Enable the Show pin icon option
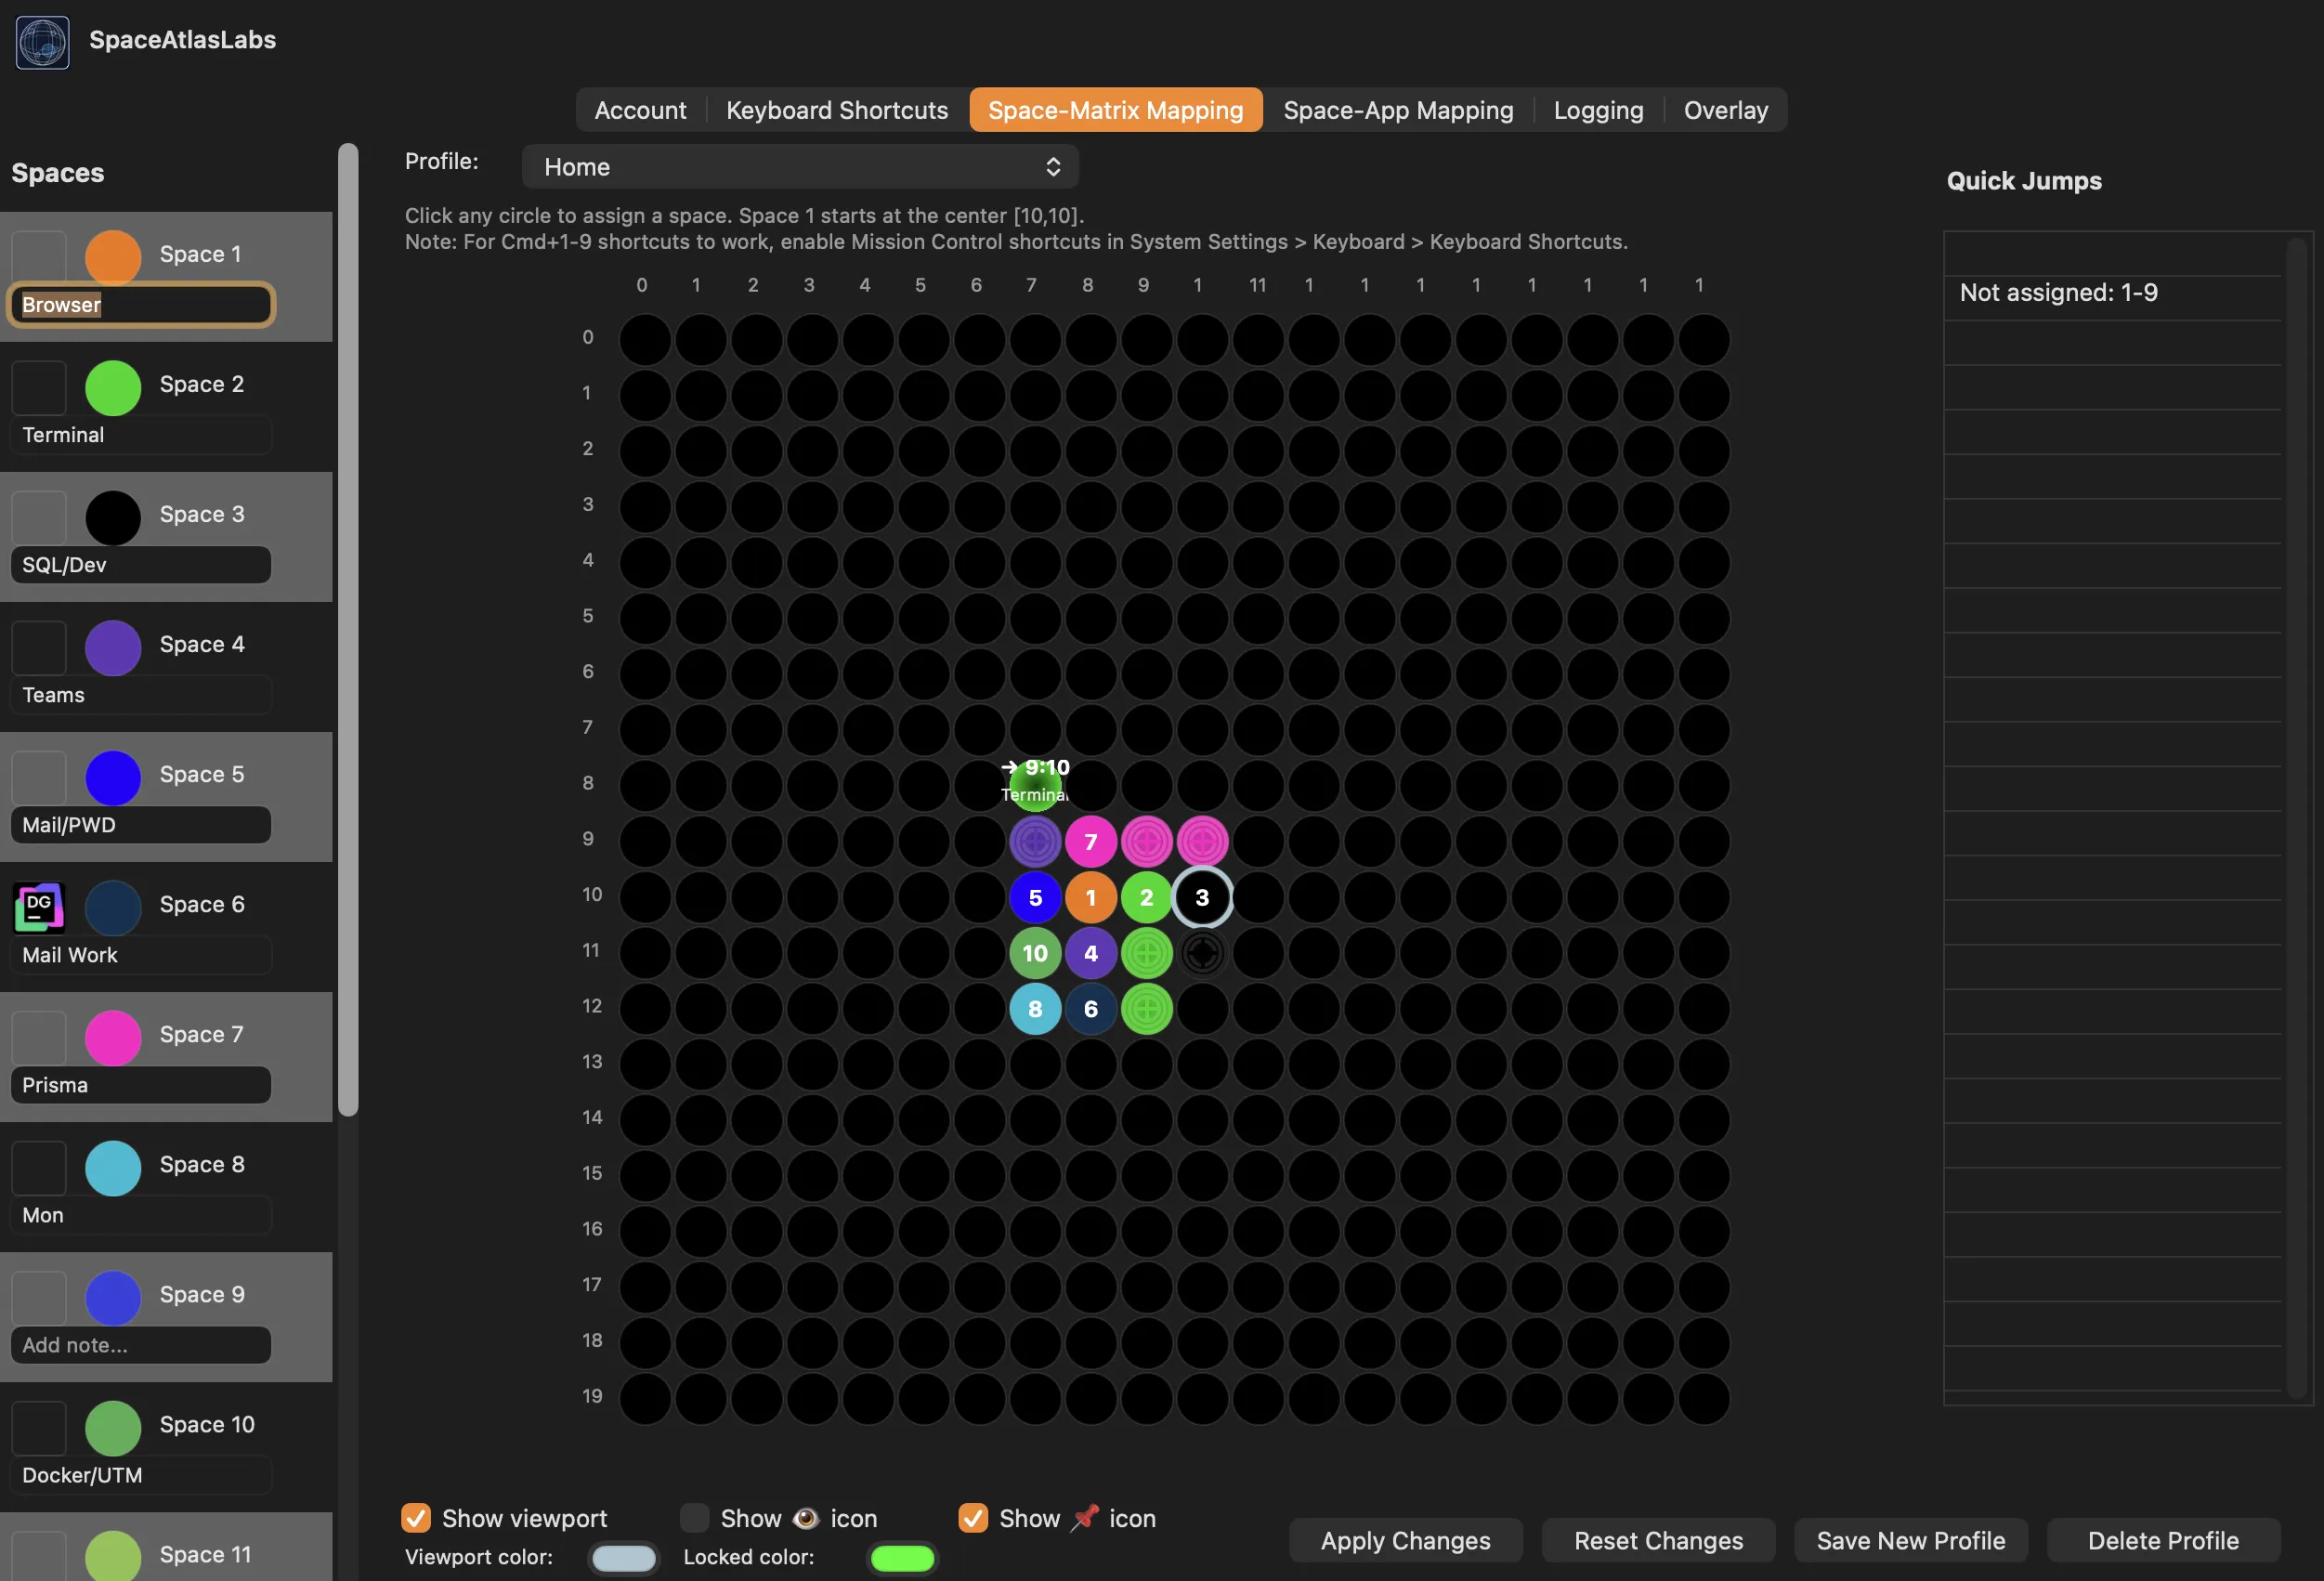Viewport: 2324px width, 1581px height. pos(972,1517)
